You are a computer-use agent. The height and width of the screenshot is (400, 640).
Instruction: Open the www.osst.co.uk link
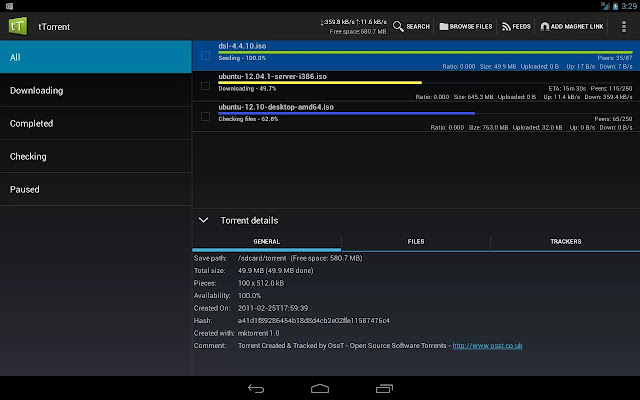click(487, 346)
